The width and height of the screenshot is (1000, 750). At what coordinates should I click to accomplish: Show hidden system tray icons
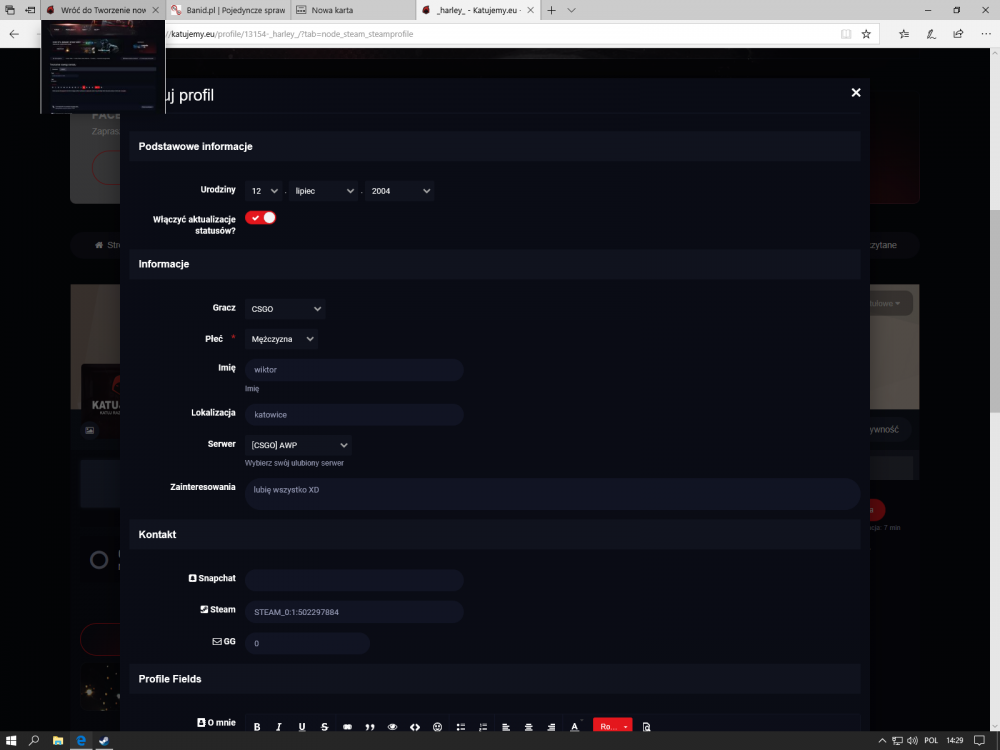tap(882, 740)
